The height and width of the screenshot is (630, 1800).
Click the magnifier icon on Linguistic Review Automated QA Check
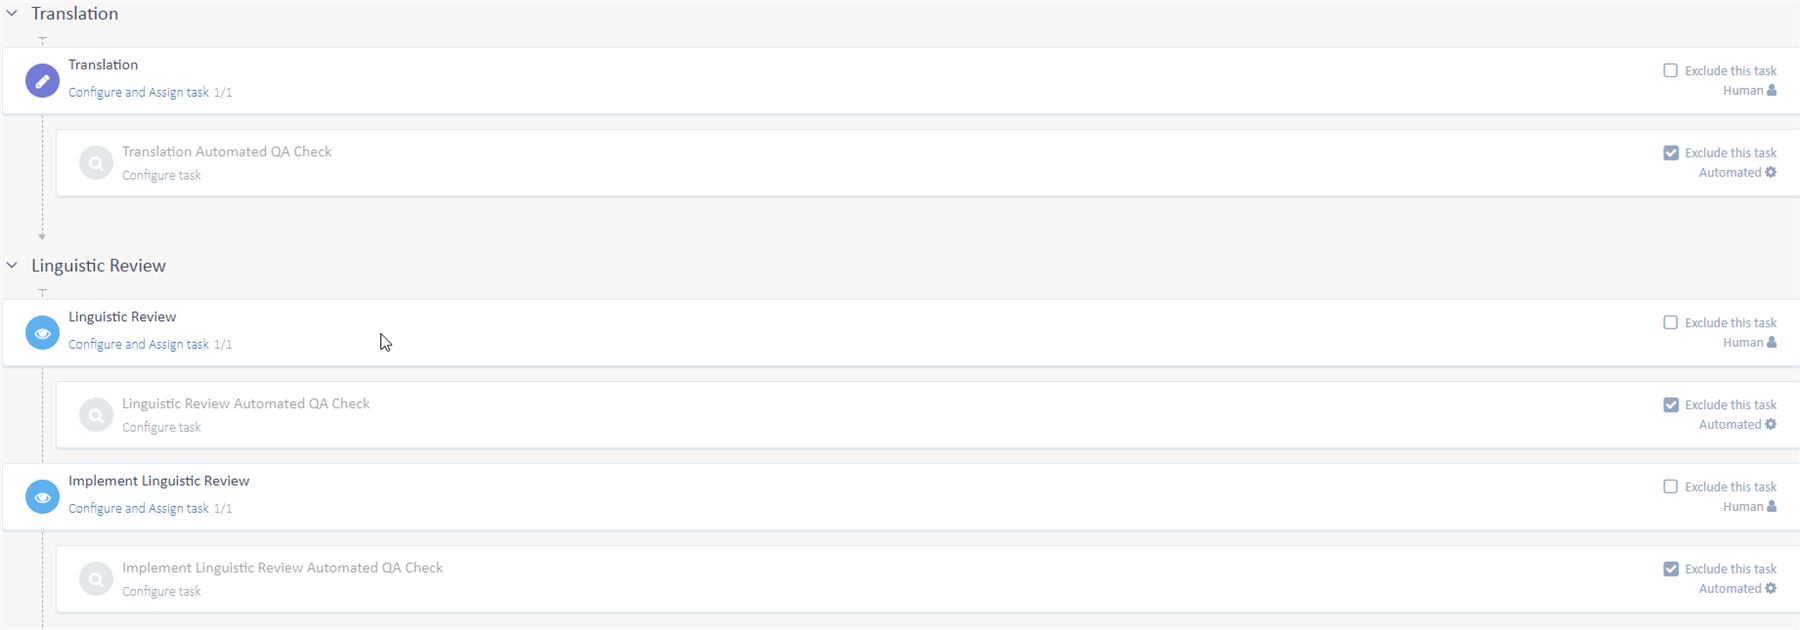96,414
